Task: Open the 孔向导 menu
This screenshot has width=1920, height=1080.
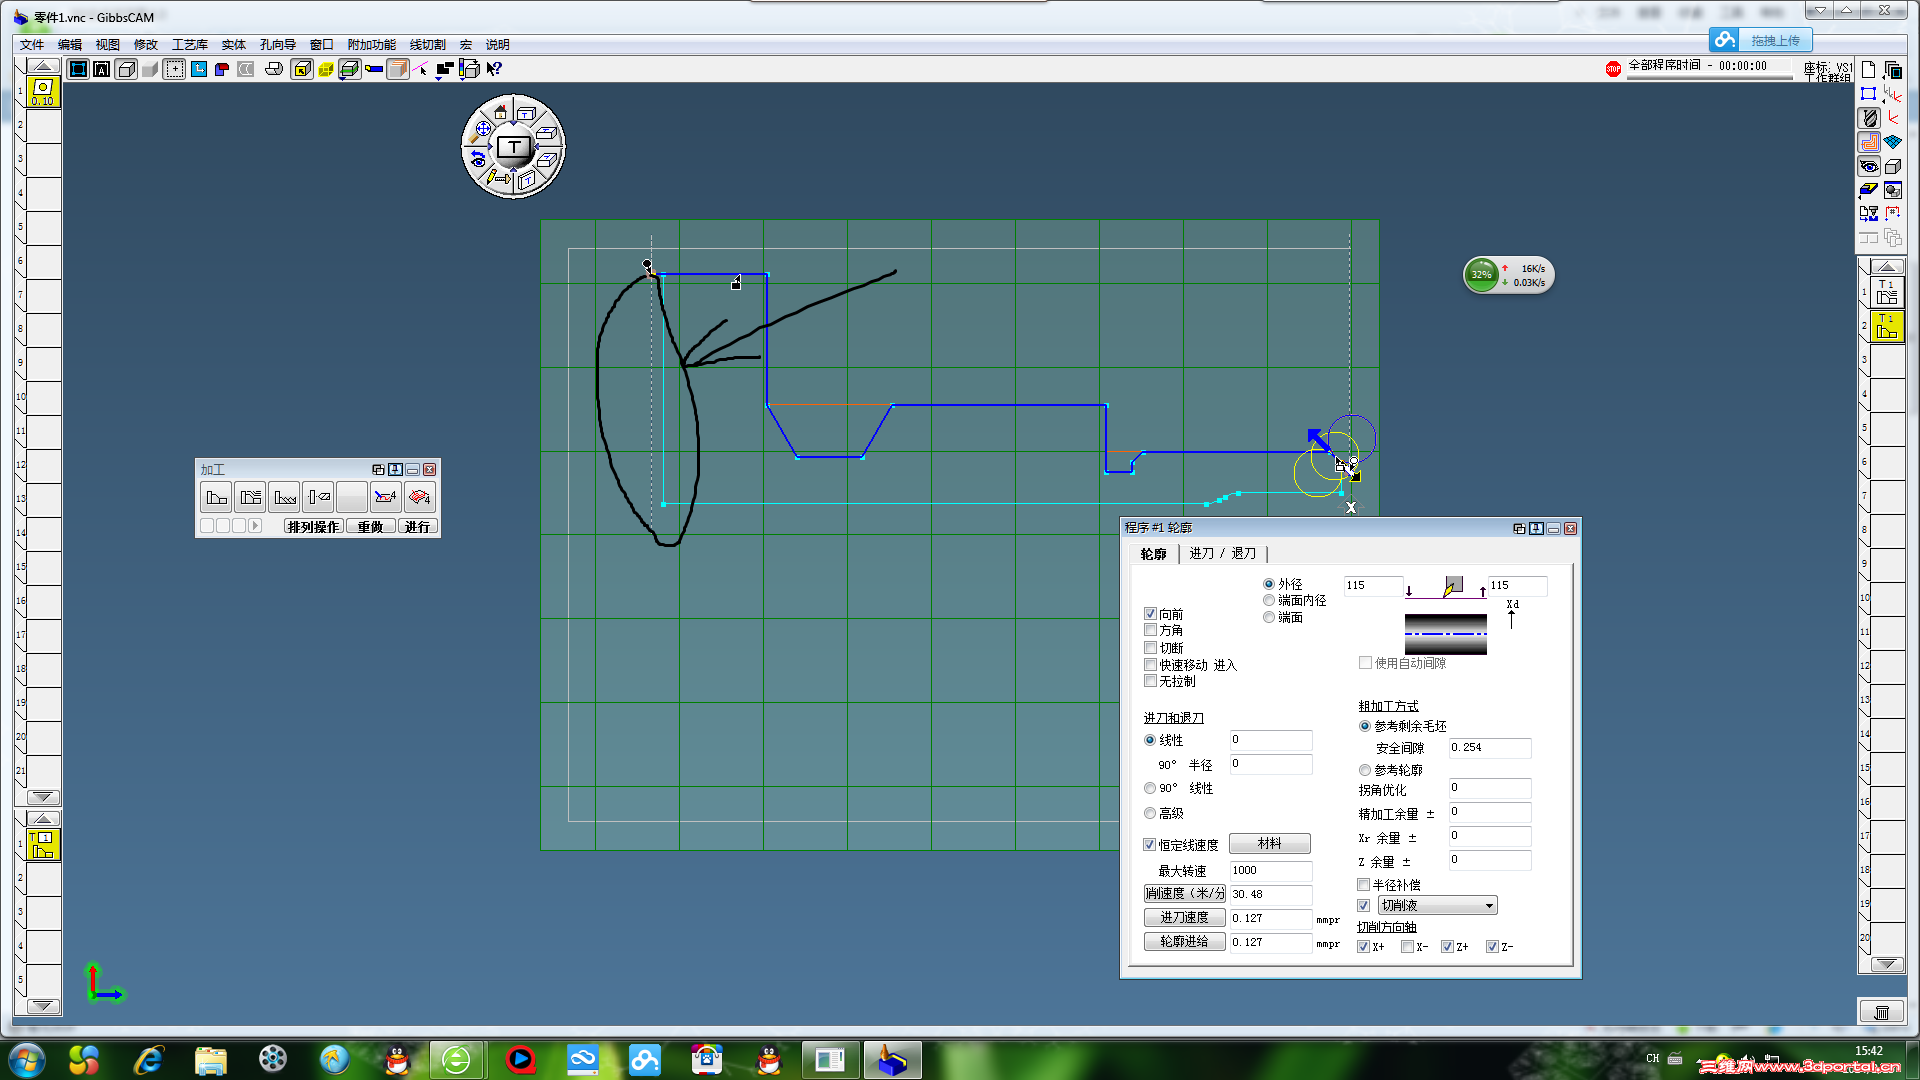Action: [x=278, y=45]
